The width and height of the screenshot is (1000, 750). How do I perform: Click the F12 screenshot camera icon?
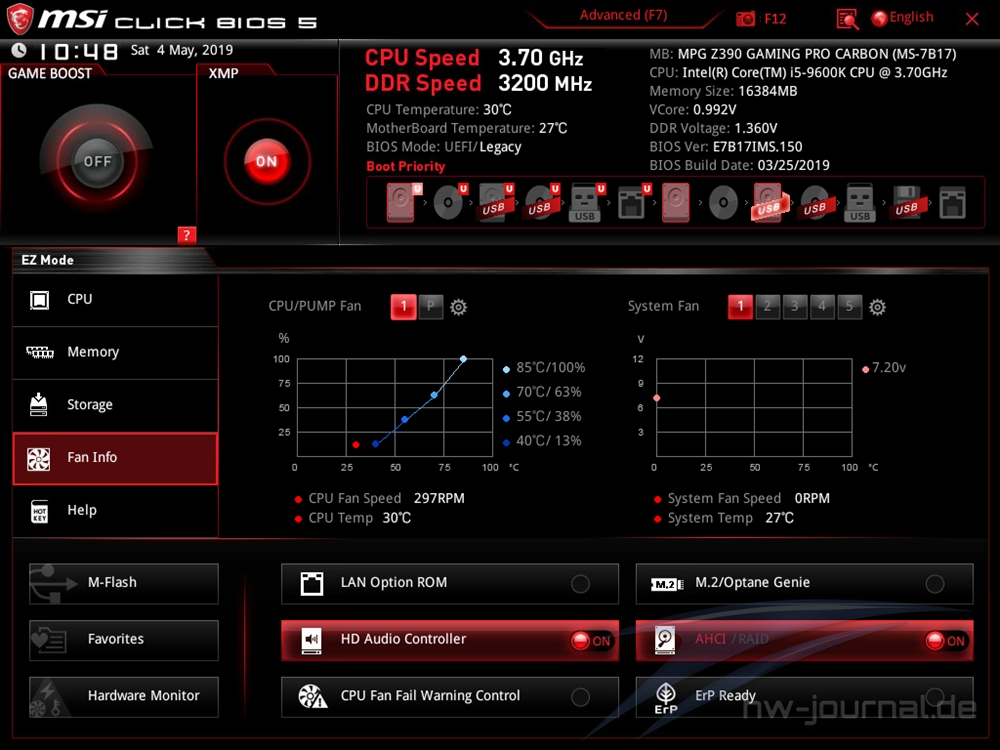[x=746, y=18]
